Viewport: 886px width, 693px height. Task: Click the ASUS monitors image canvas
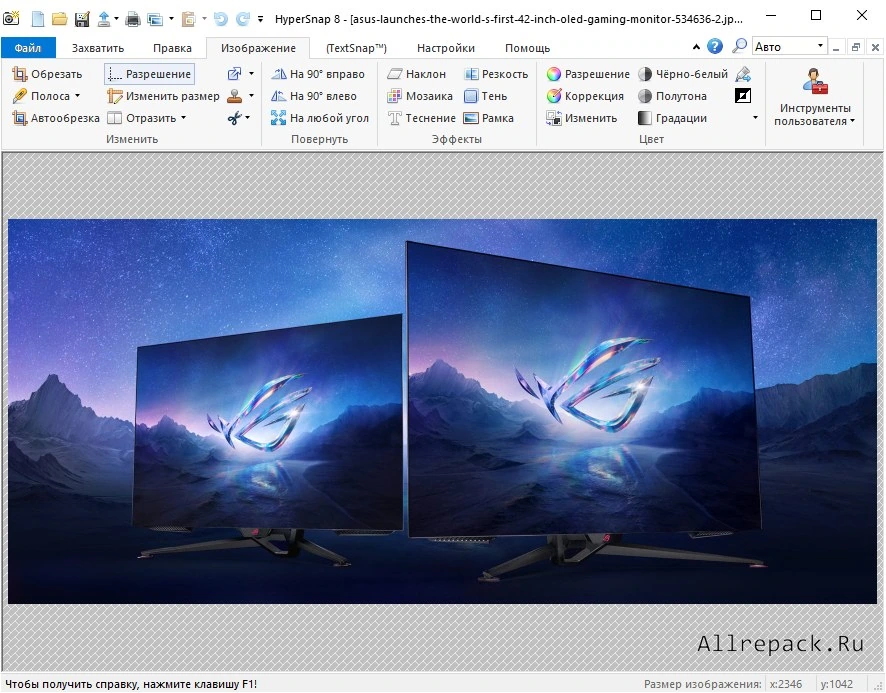coord(442,411)
